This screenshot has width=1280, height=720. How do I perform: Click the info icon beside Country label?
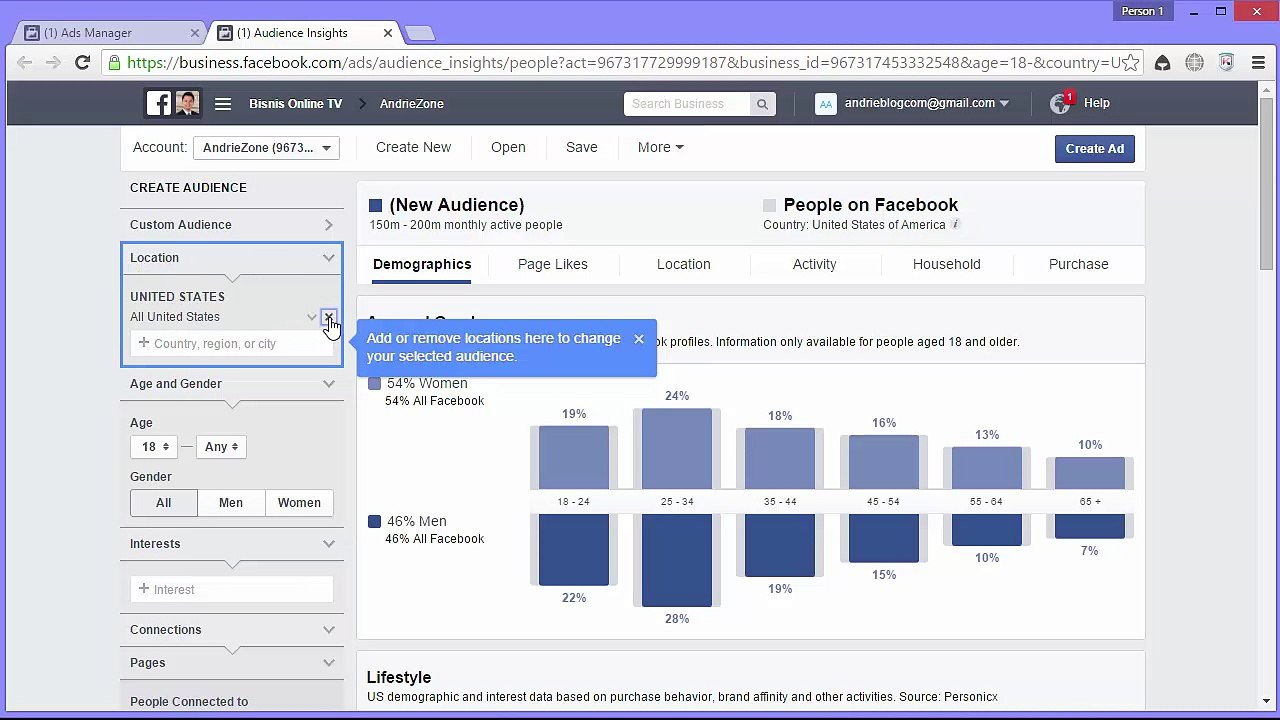tap(955, 224)
